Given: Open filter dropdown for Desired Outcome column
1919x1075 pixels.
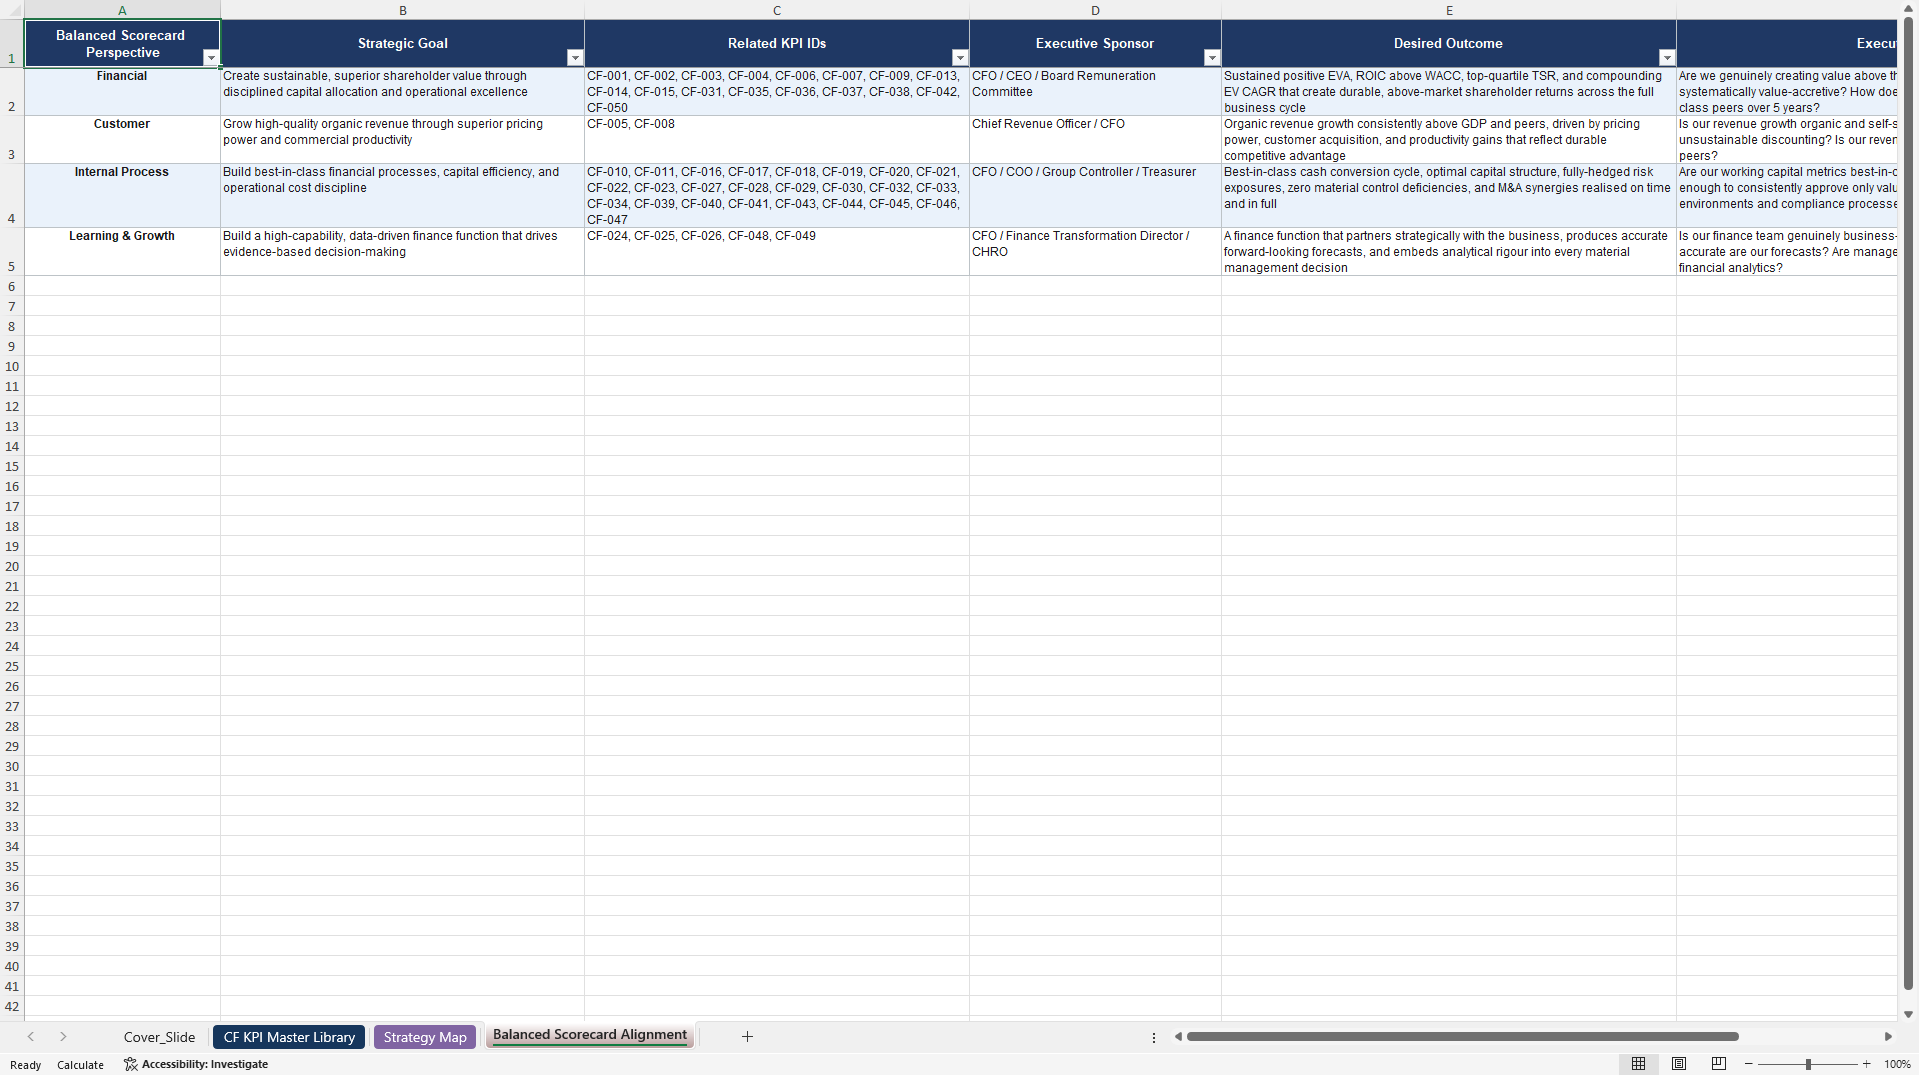Looking at the screenshot, I should coord(1667,58).
